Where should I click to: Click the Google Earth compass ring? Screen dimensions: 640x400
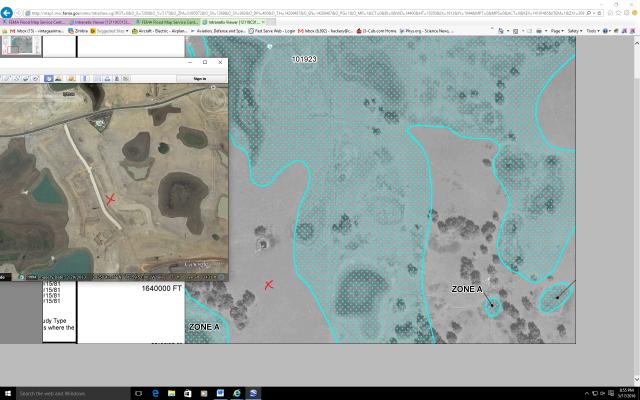point(213,99)
